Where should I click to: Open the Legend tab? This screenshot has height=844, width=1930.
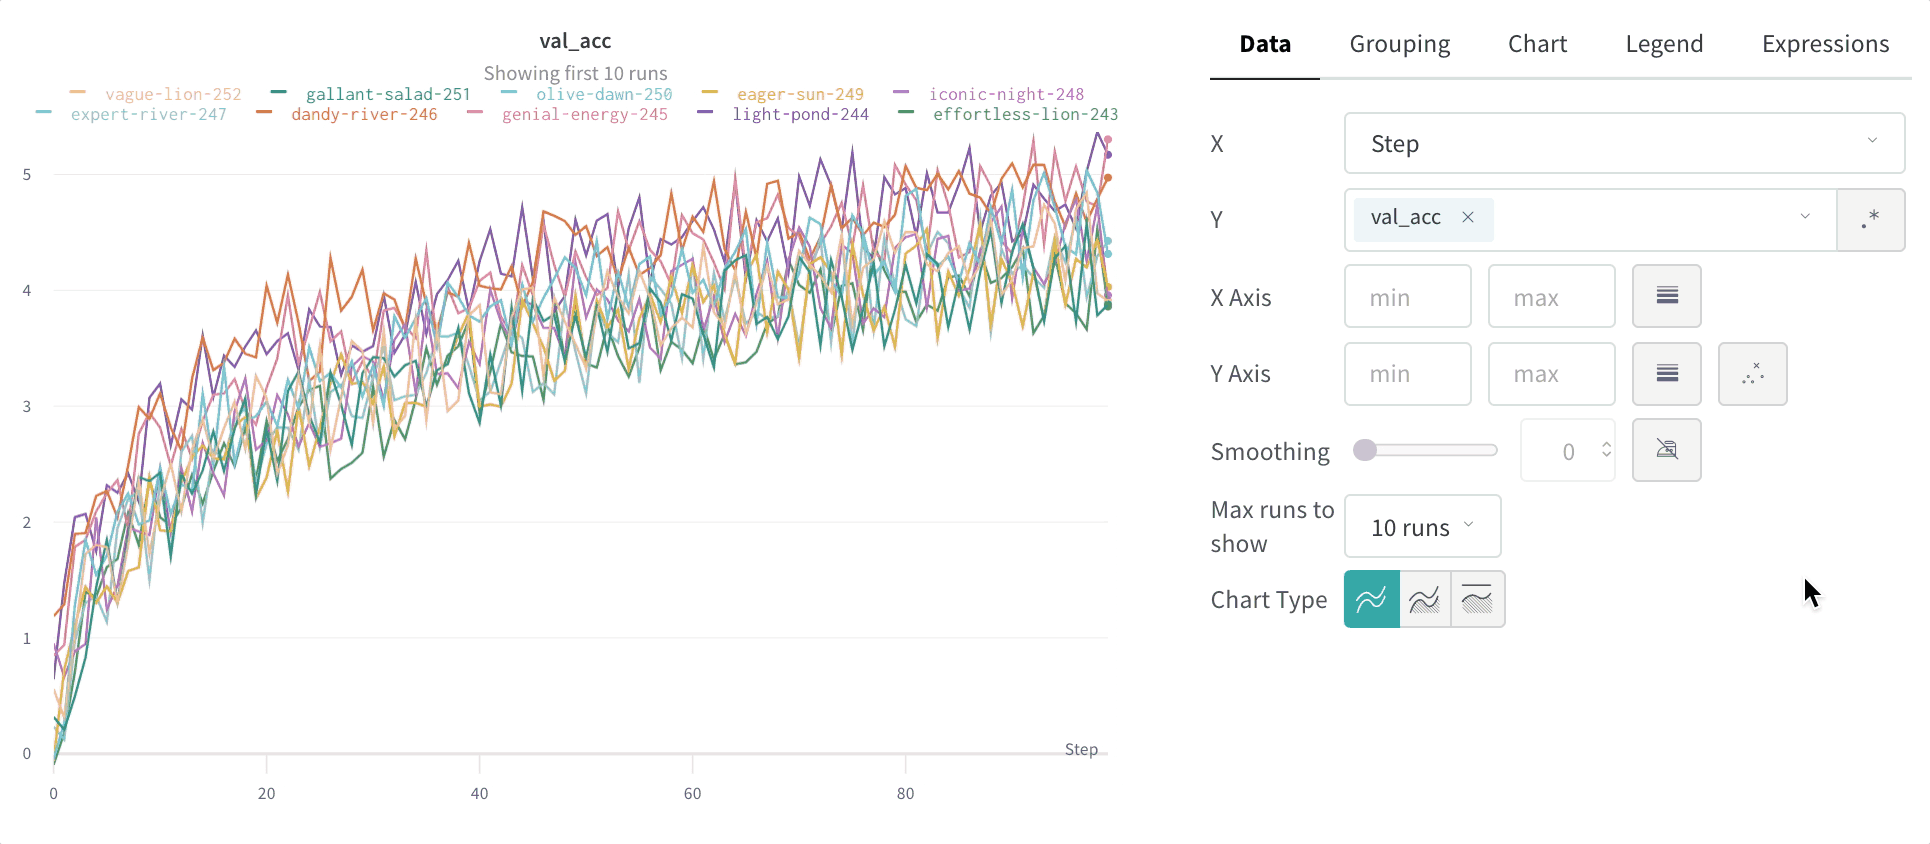[1663, 44]
